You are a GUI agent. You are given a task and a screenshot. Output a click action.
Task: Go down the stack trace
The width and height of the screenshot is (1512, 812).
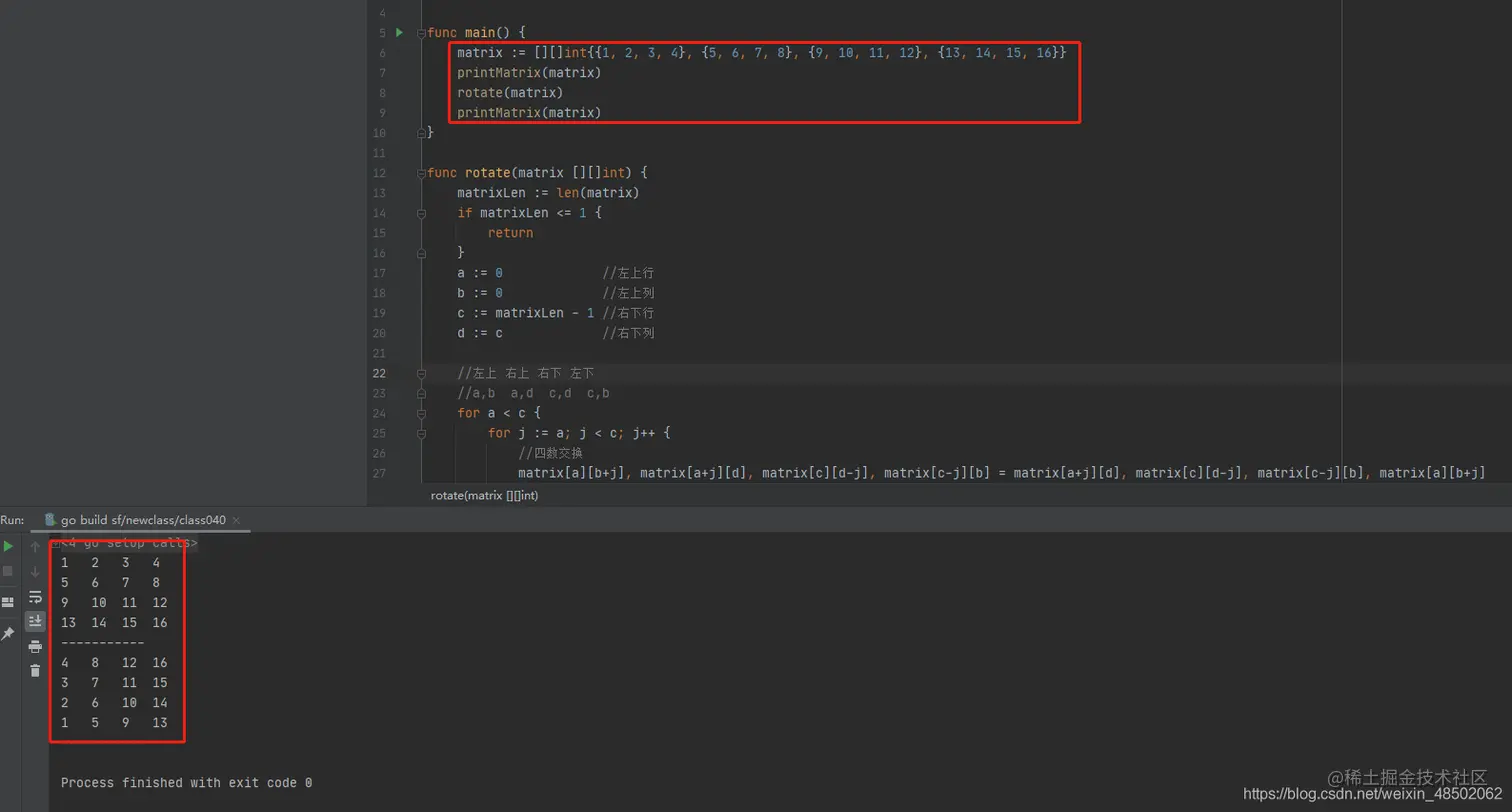(x=35, y=571)
